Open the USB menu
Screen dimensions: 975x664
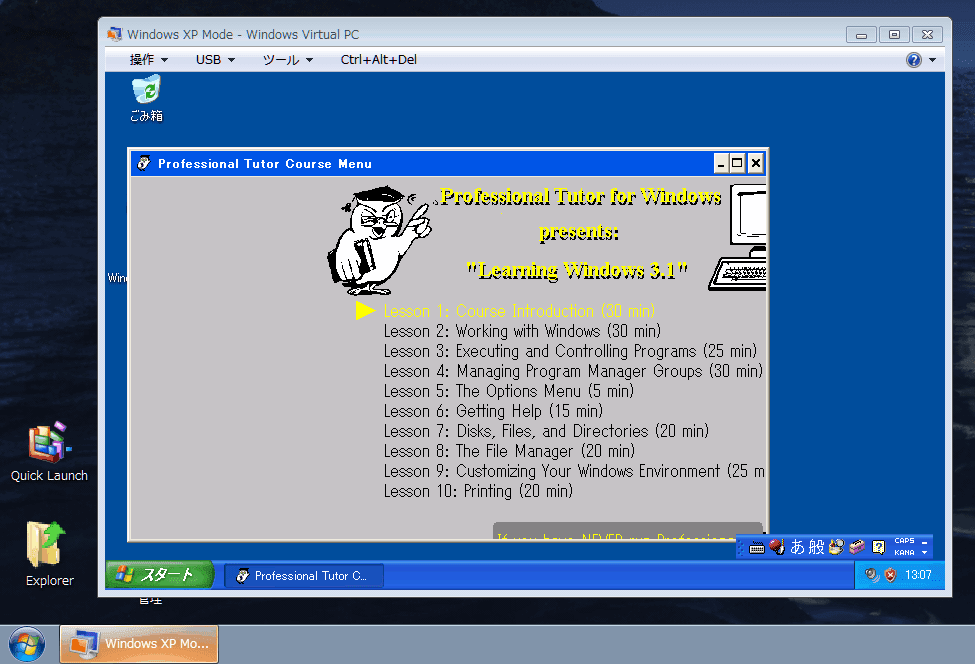(215, 60)
